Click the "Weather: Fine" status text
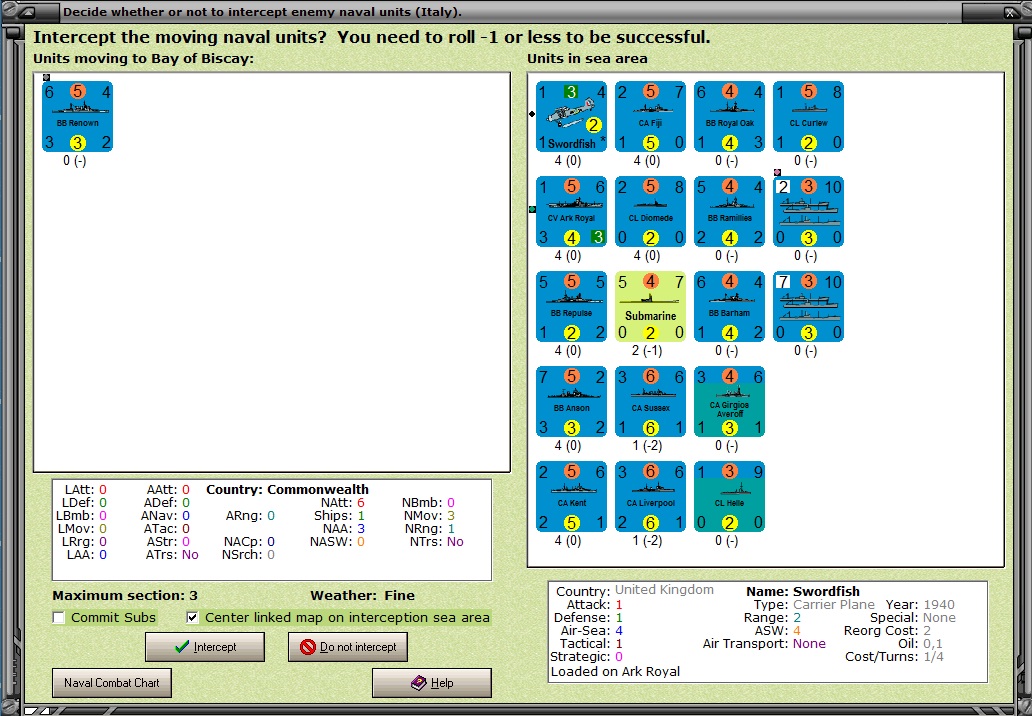 tap(363, 596)
